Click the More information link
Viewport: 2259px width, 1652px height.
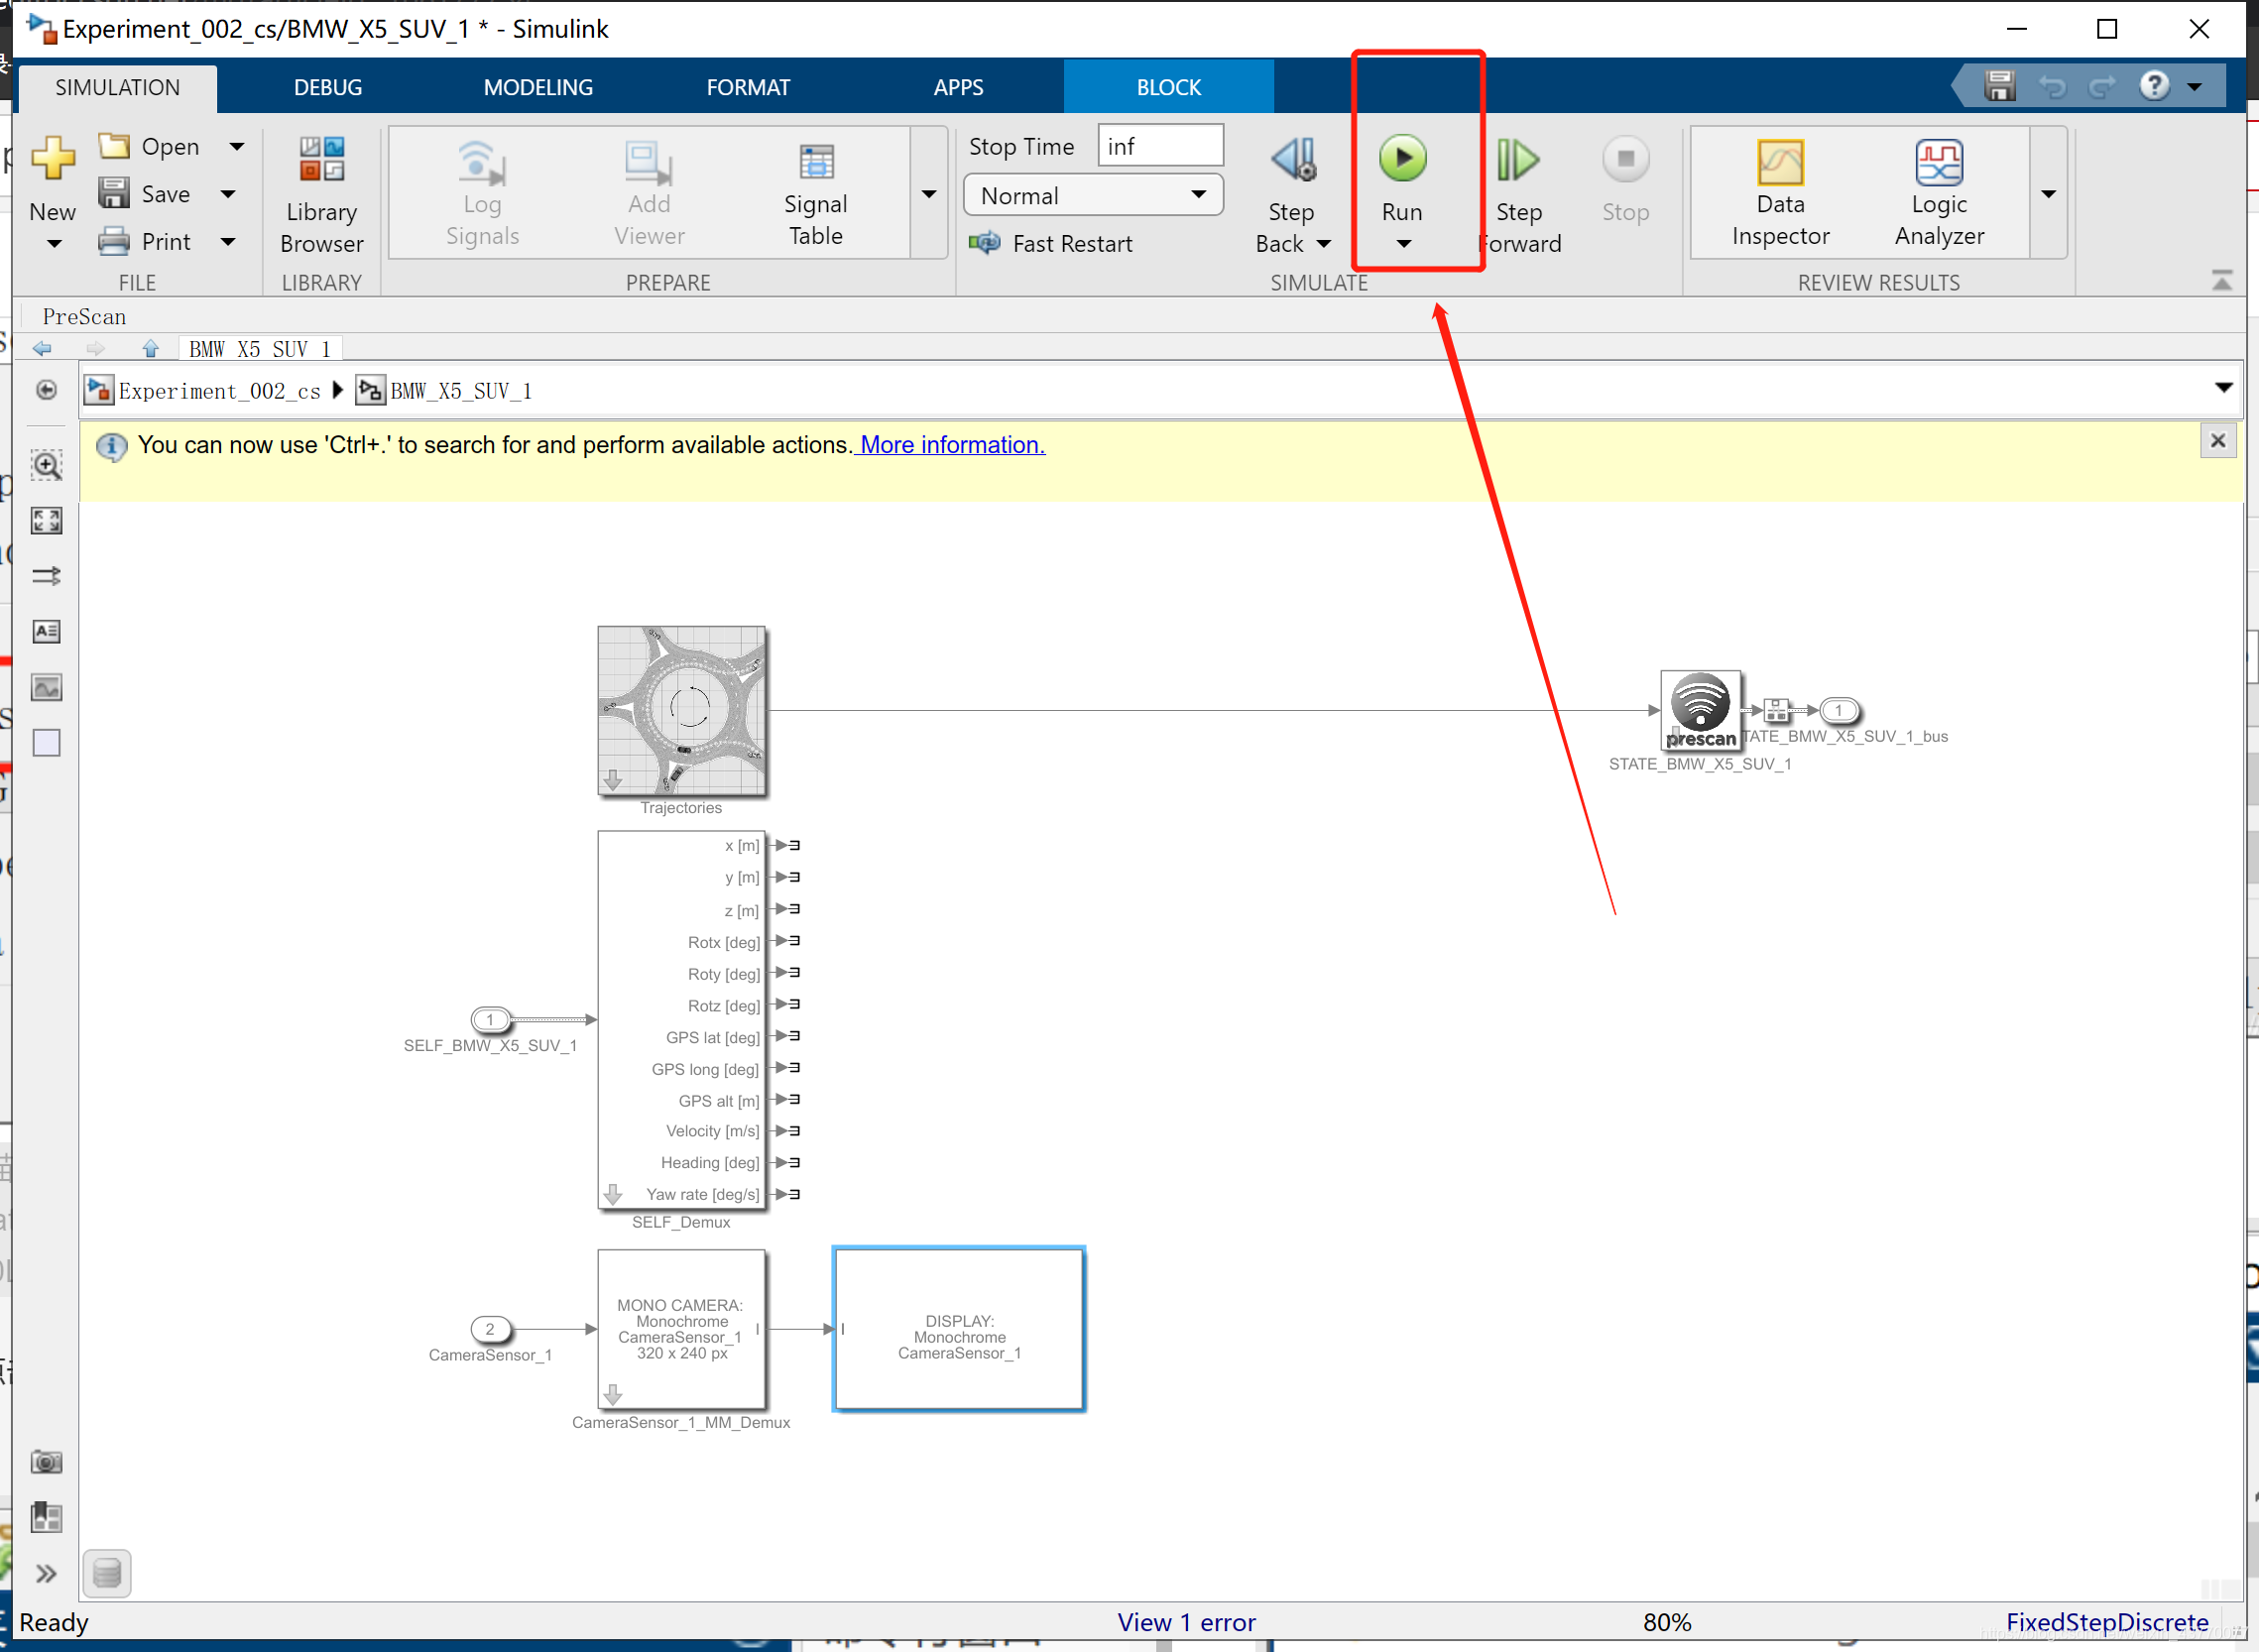tap(951, 445)
